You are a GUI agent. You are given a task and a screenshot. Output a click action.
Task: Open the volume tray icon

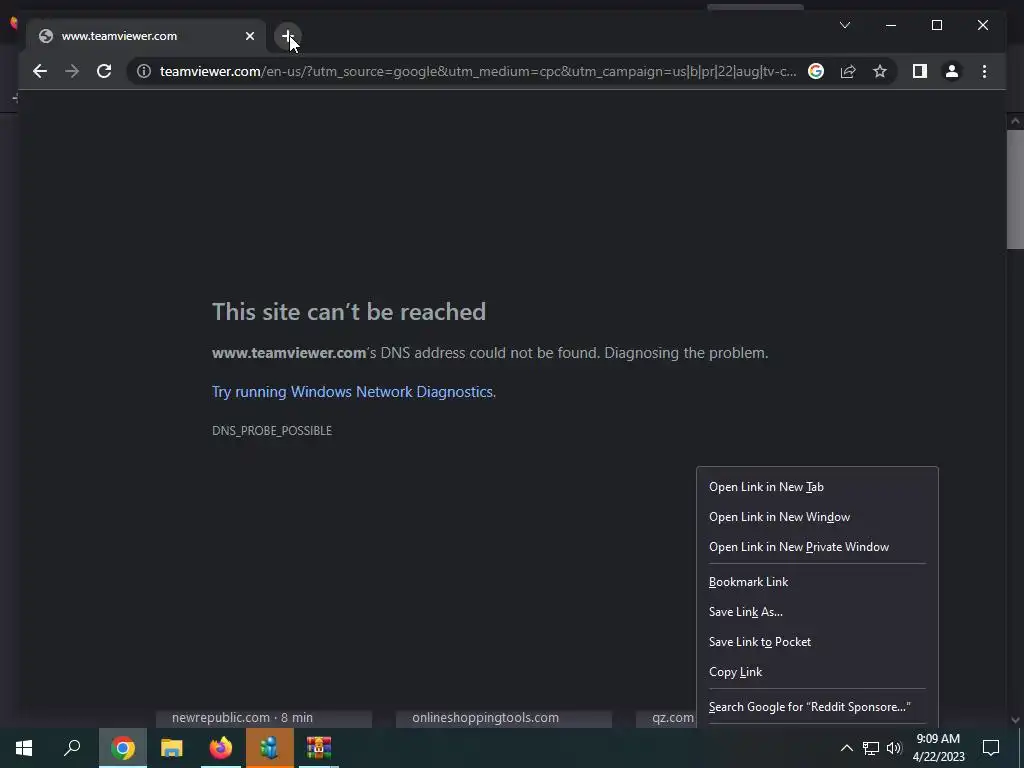point(894,748)
